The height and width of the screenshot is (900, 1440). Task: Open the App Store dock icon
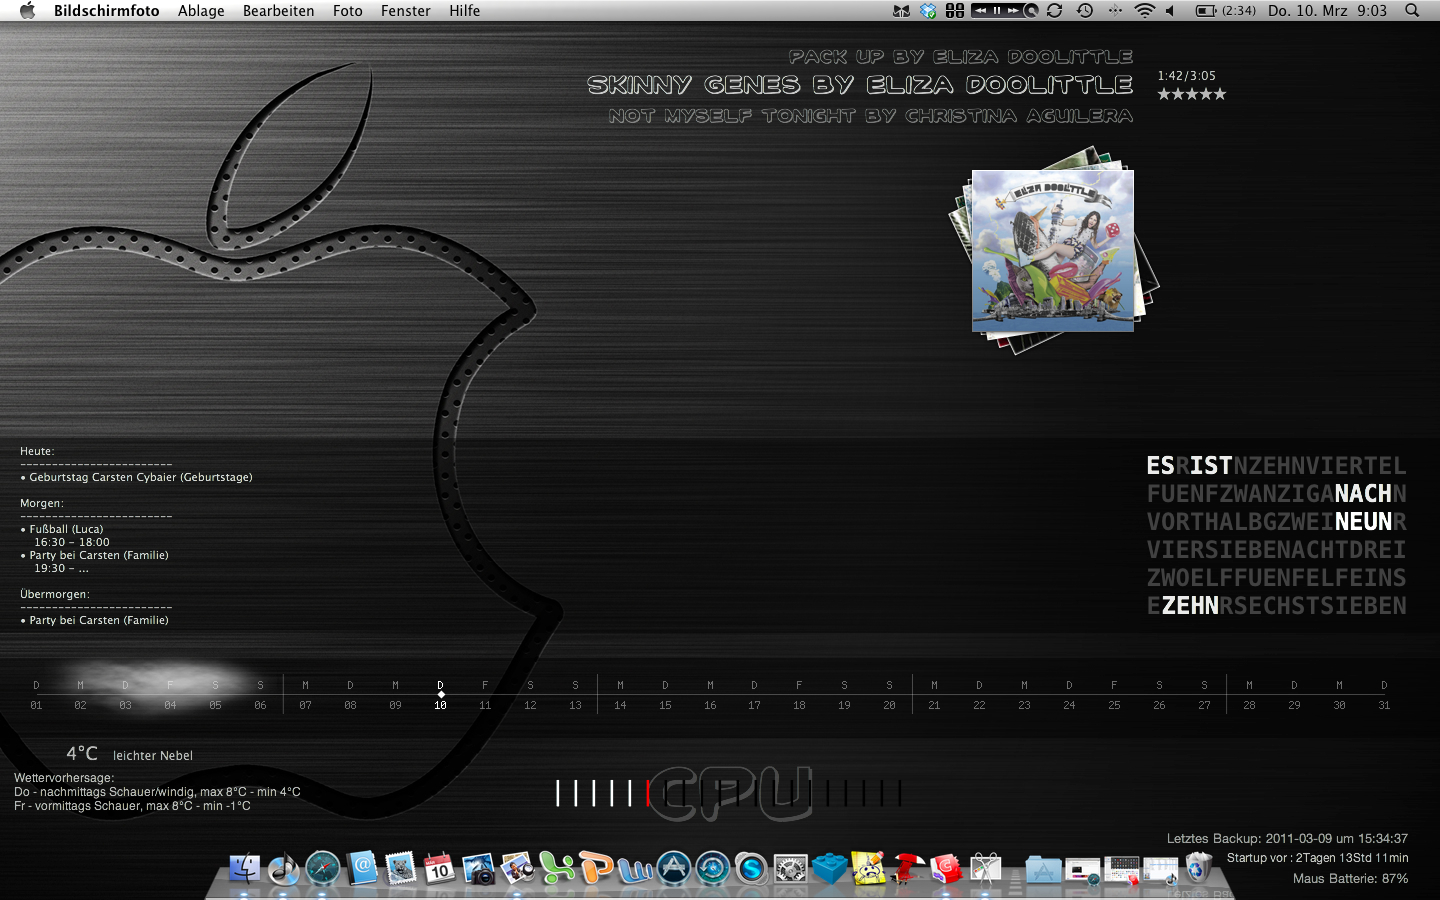coord(674,868)
